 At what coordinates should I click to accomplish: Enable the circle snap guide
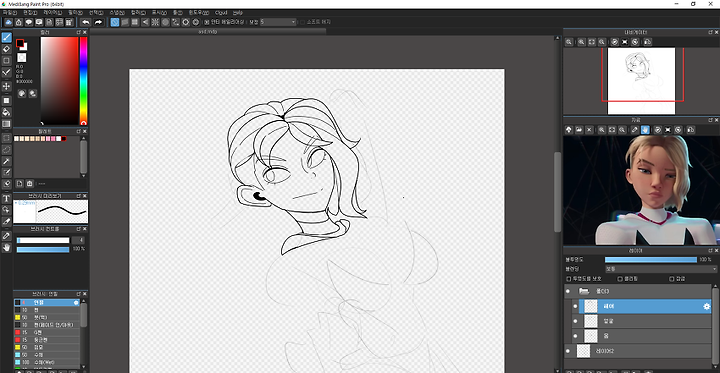point(165,22)
